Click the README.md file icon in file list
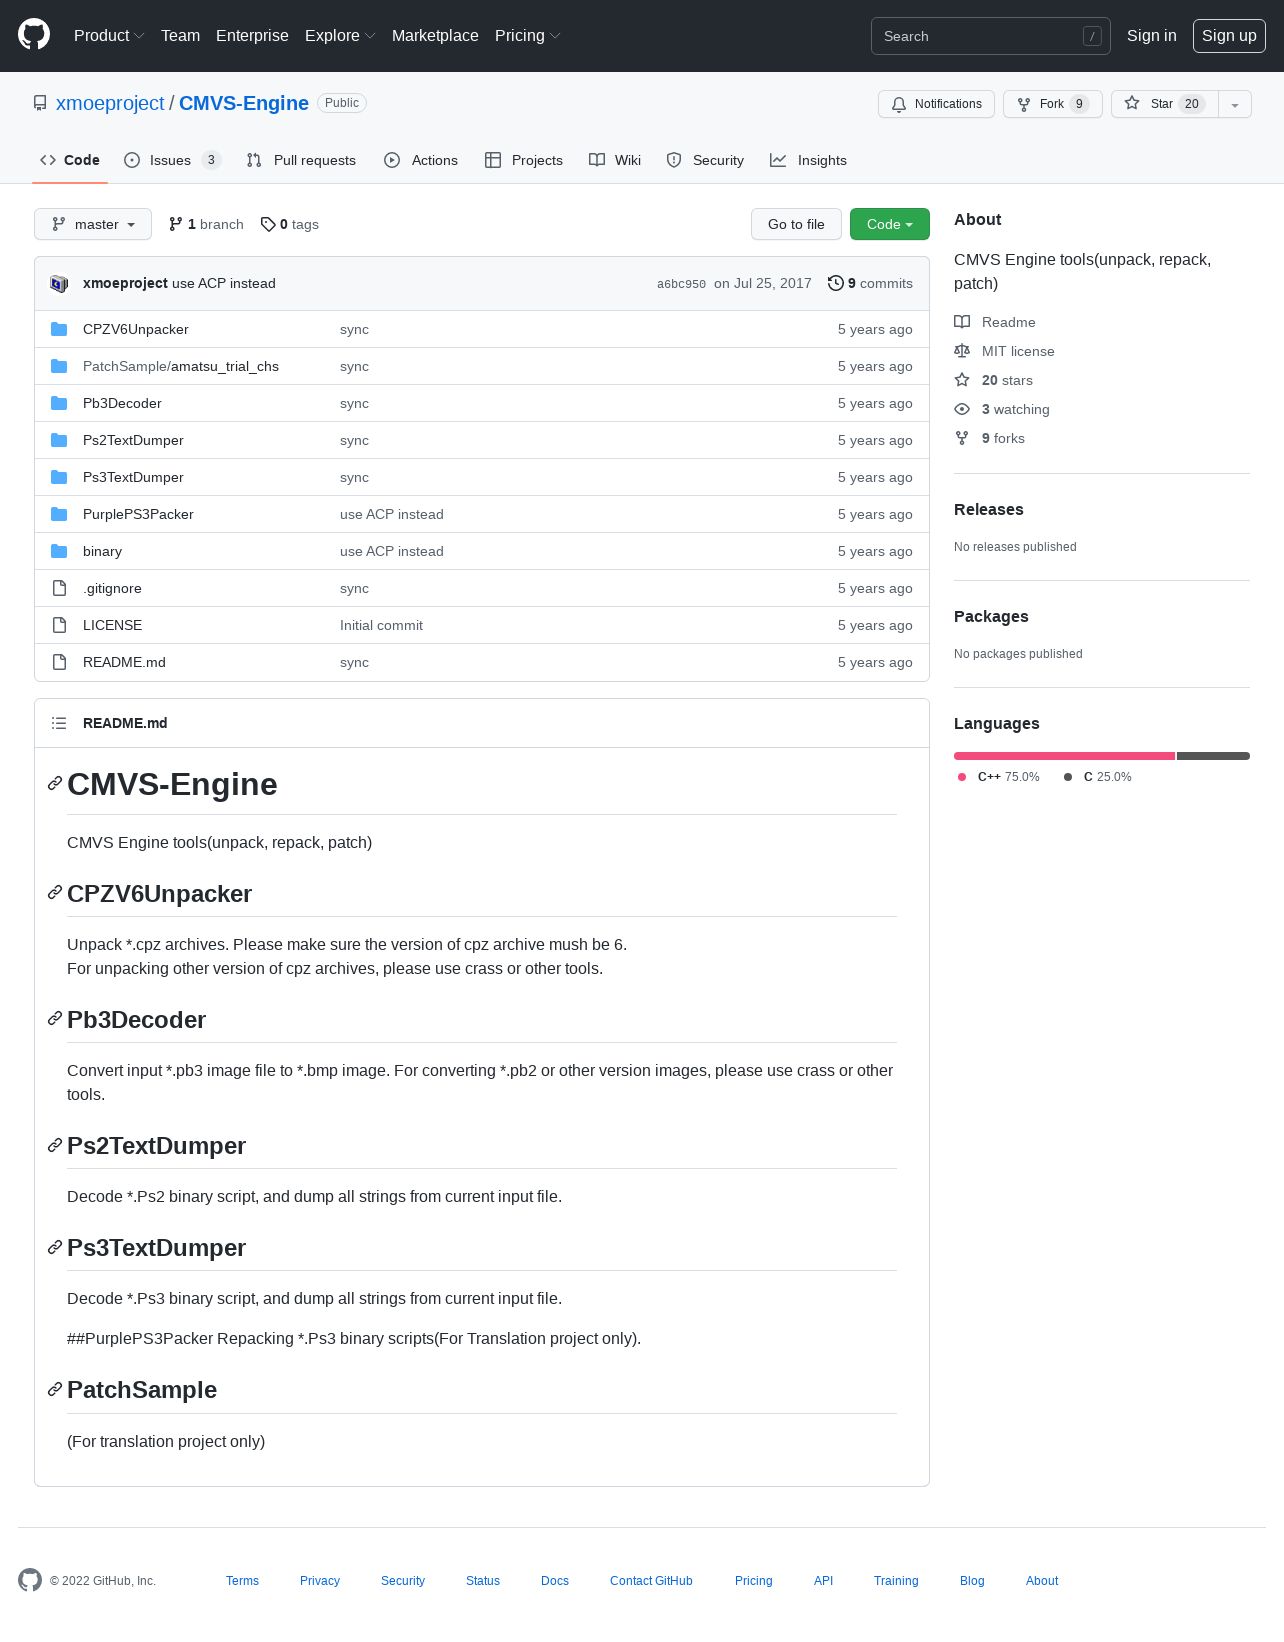Screen dimensions: 1284x1642 click(59, 662)
